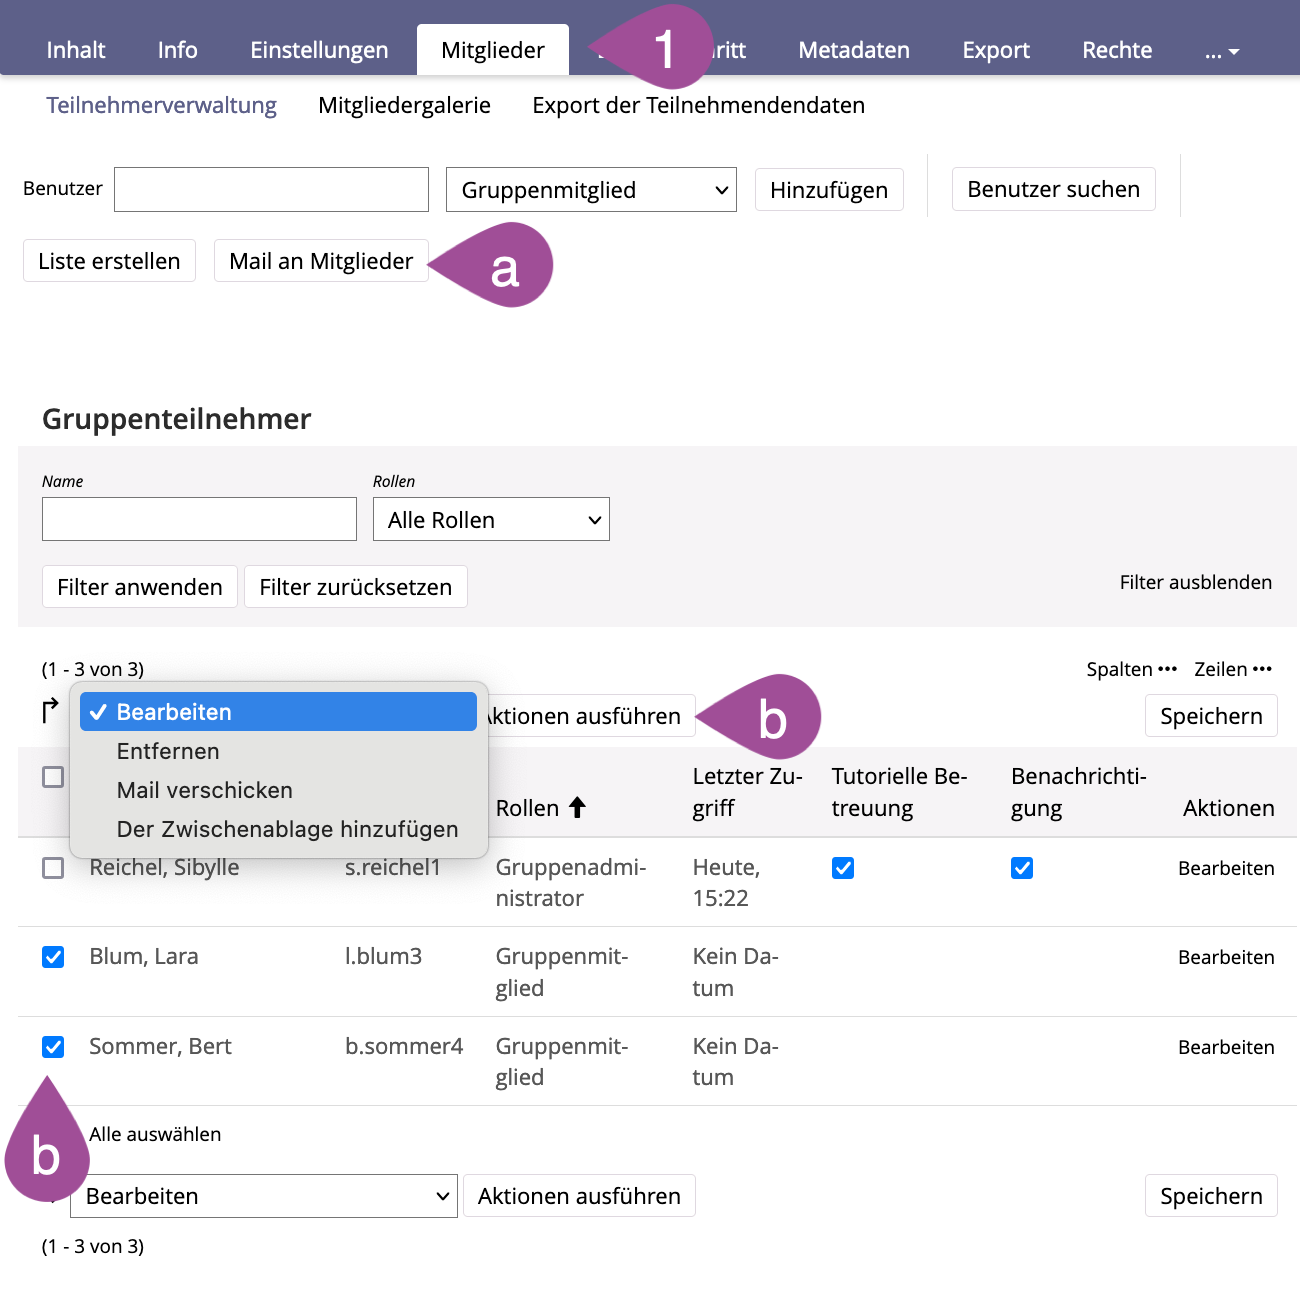Click the Rollen column sort arrow
The height and width of the screenshot is (1300, 1300).
click(x=577, y=808)
